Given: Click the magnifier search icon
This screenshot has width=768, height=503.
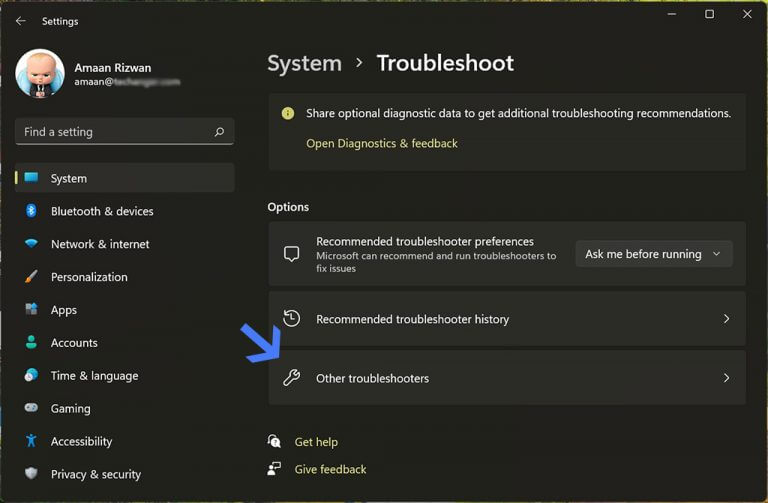Looking at the screenshot, I should [219, 132].
